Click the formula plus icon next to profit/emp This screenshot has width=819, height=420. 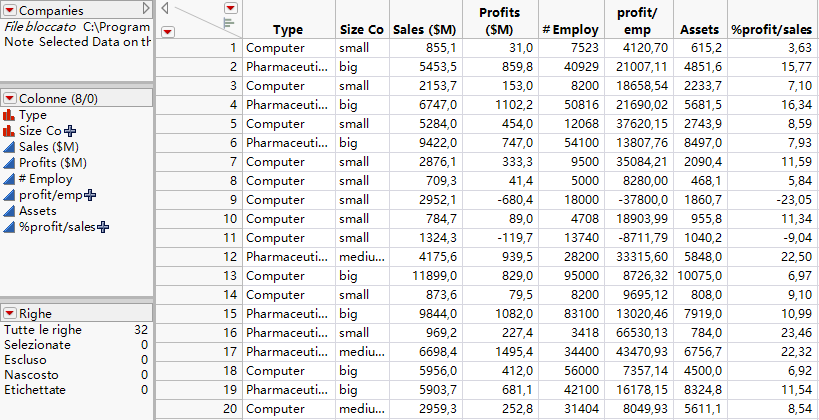pyautogui.click(x=88, y=195)
